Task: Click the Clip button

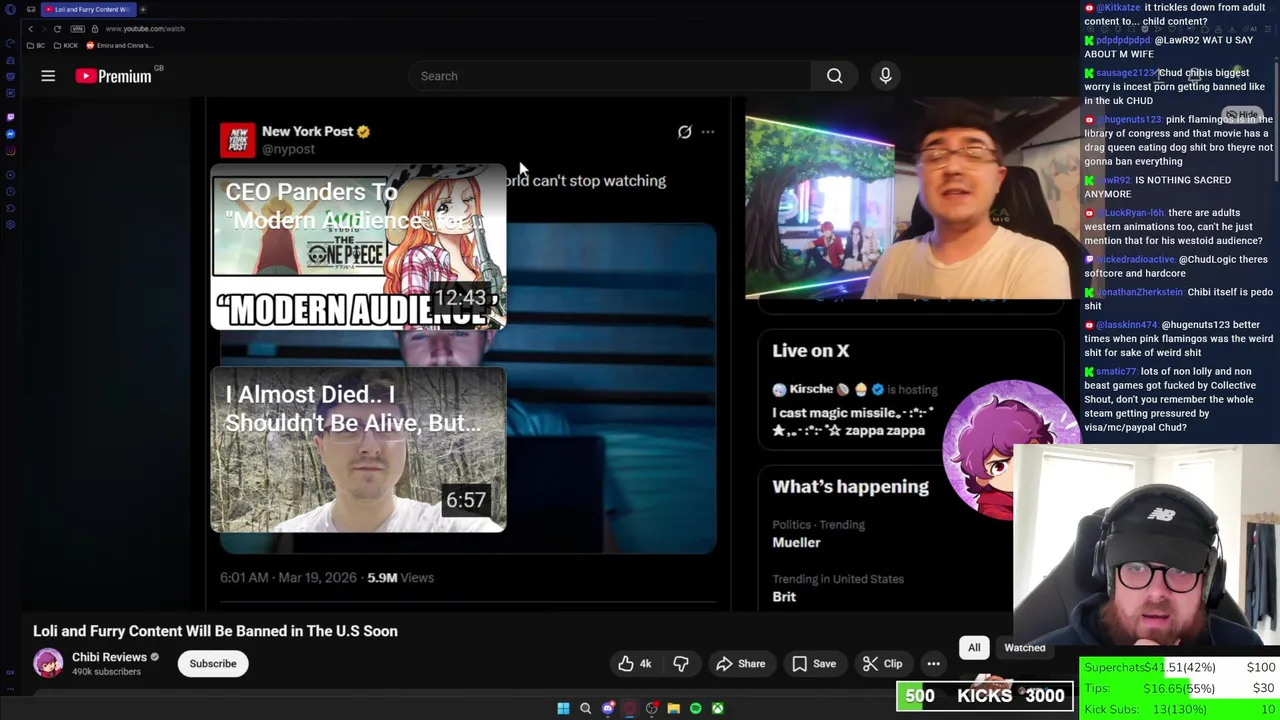Action: tap(883, 663)
